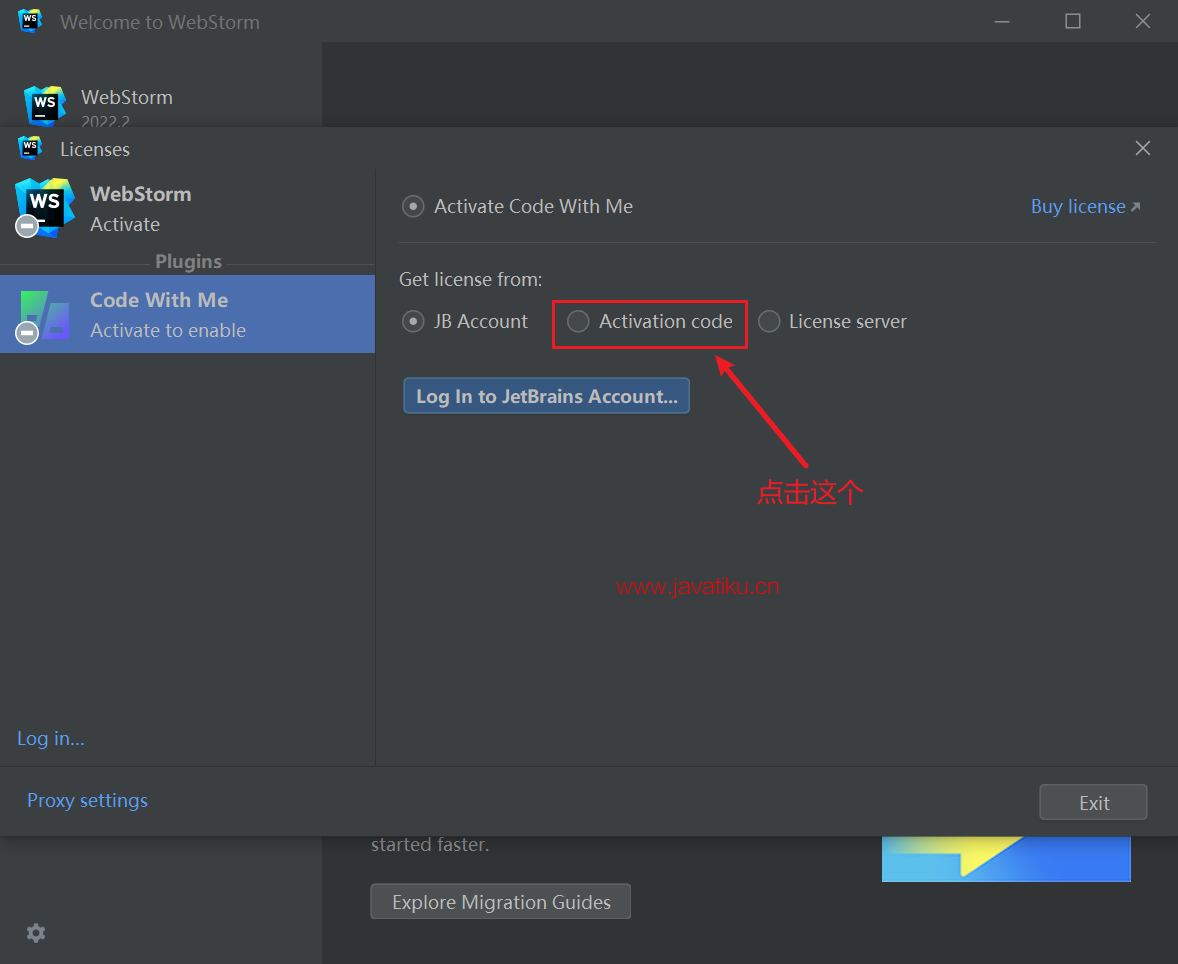Click Log In to JetBrains Account button
This screenshot has width=1178, height=964.
pyautogui.click(x=546, y=396)
